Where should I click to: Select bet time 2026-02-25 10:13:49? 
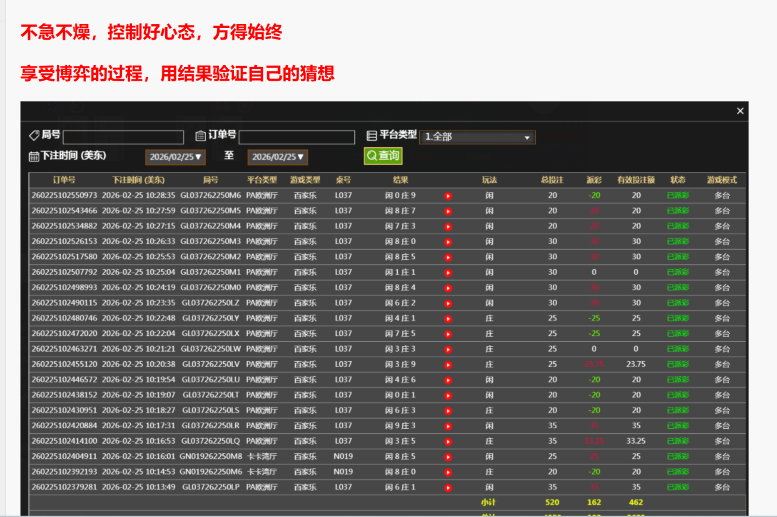click(x=139, y=487)
